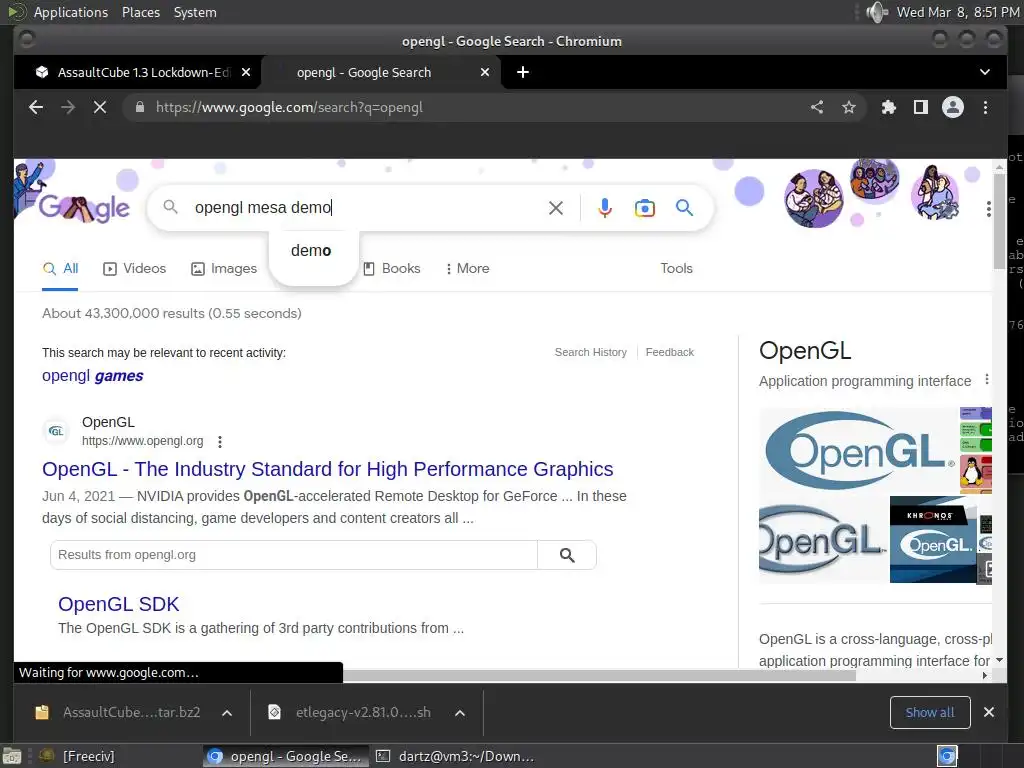The width and height of the screenshot is (1024, 768).
Task: Search by image with camera icon
Action: point(645,208)
